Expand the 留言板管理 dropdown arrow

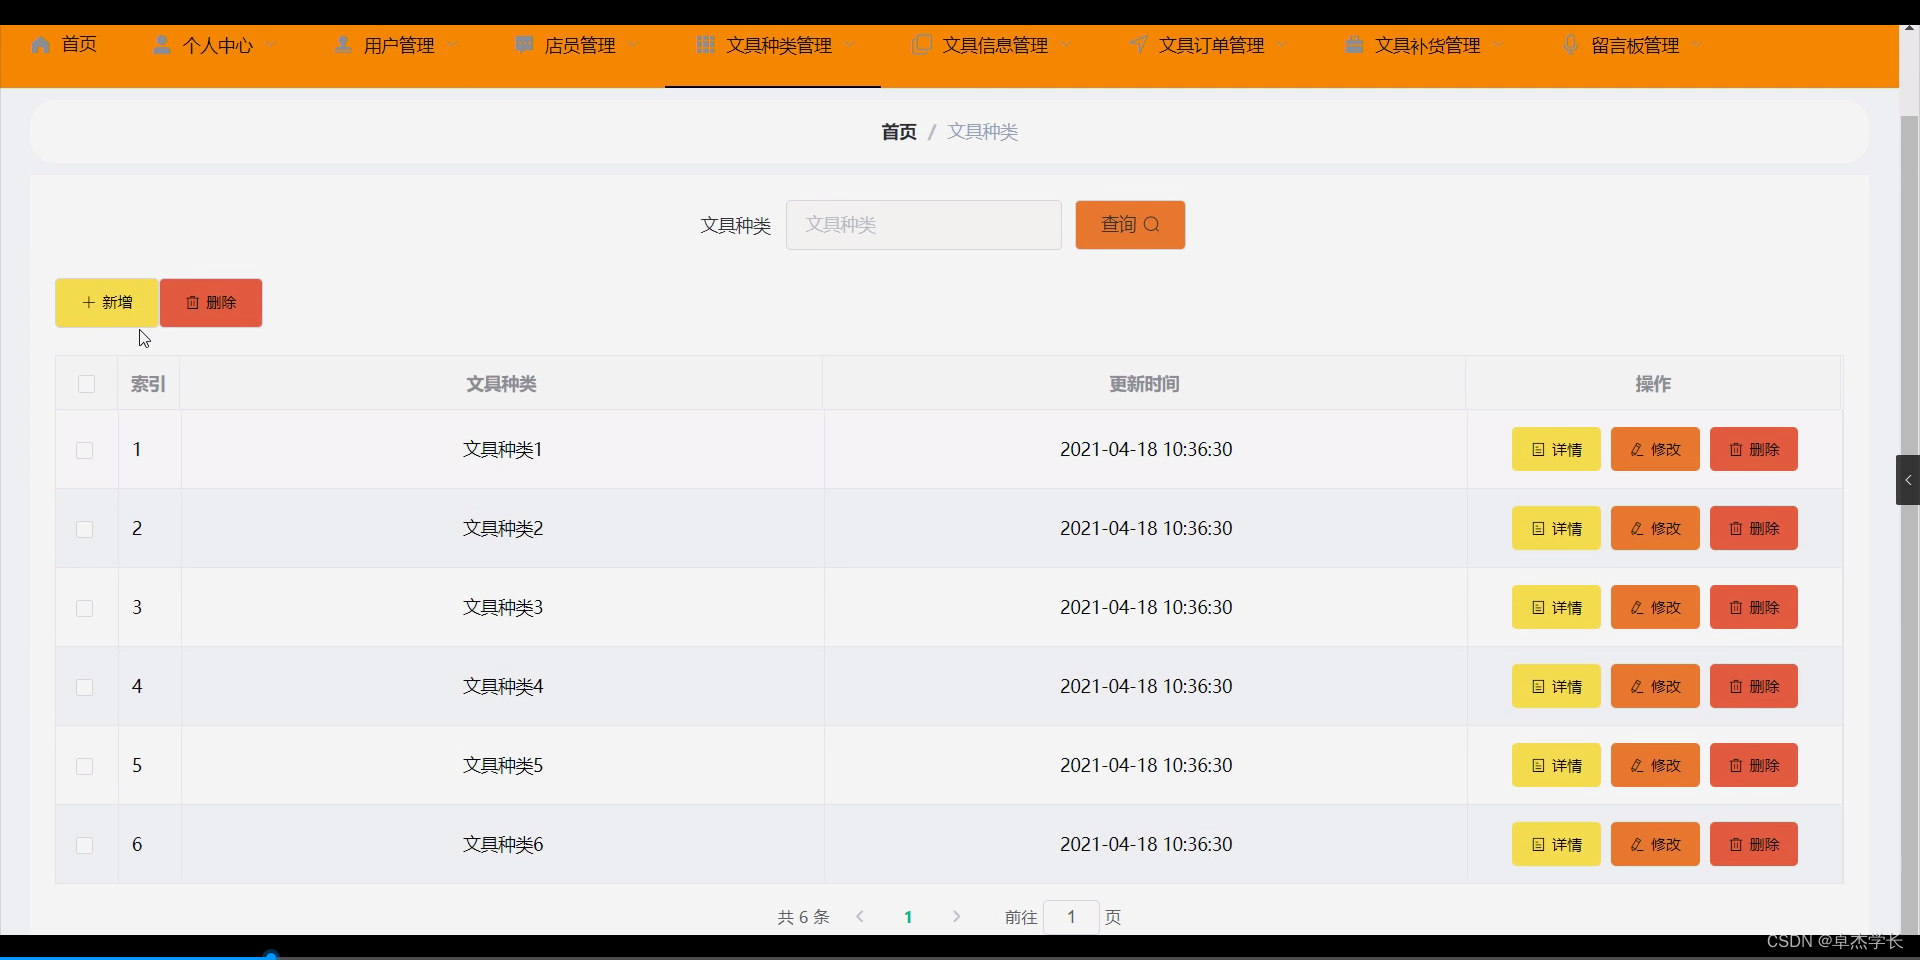tap(1697, 46)
